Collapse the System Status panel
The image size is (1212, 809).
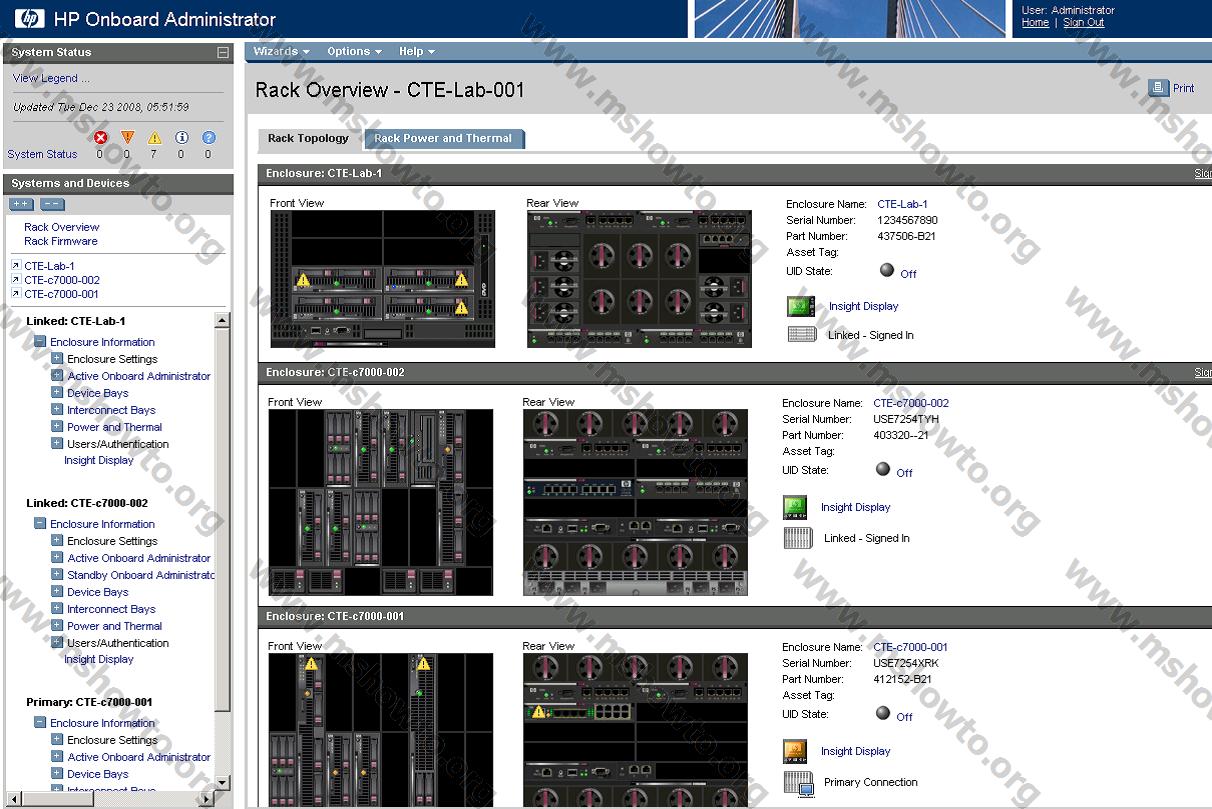(223, 52)
